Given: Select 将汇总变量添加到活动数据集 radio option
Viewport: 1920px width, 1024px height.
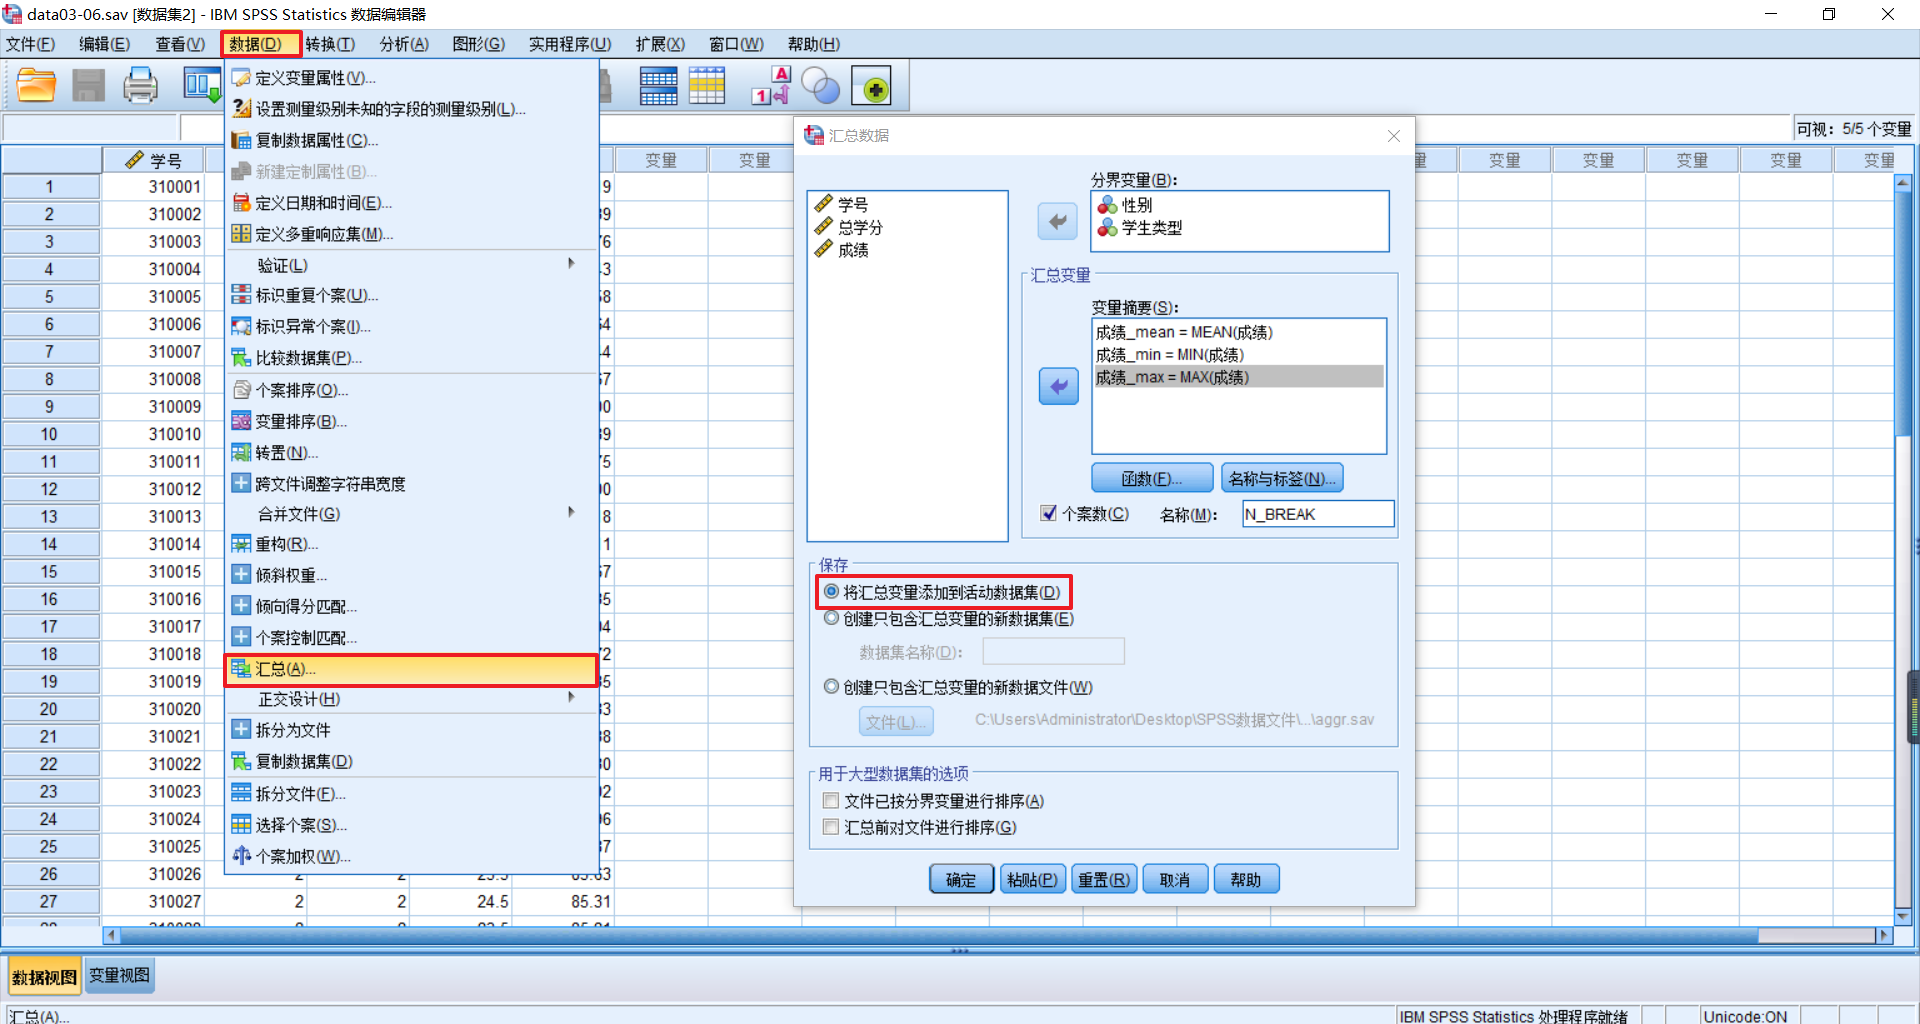Looking at the screenshot, I should click(831, 592).
